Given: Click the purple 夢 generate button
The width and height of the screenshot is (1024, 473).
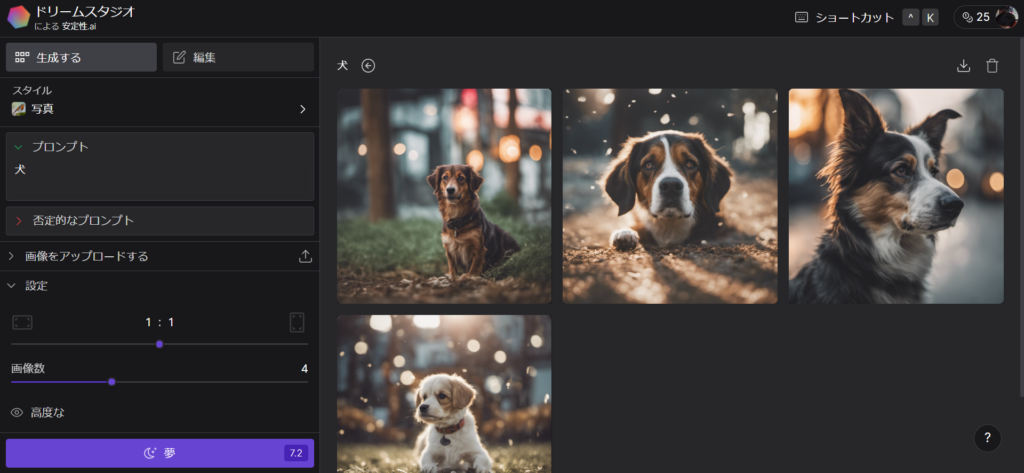Looking at the screenshot, I should point(159,453).
